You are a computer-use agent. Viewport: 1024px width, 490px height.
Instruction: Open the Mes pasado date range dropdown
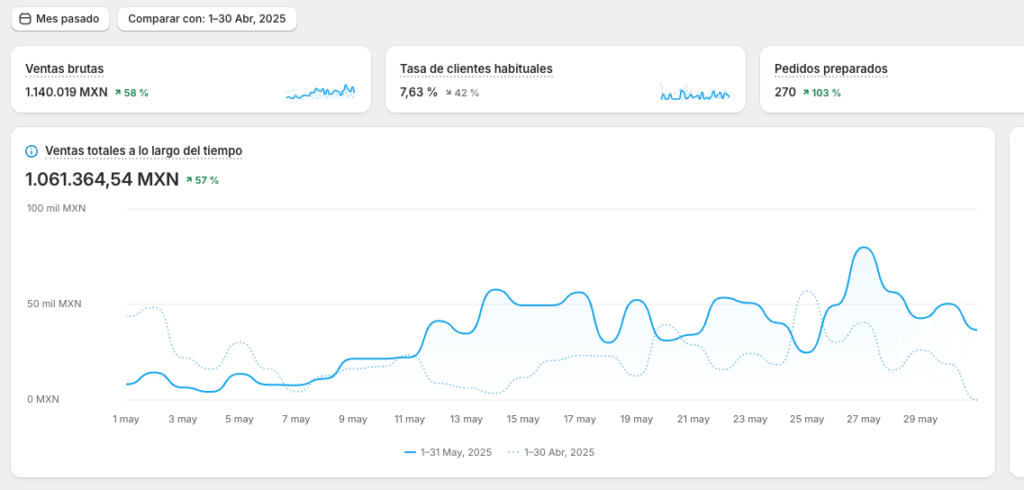point(61,19)
